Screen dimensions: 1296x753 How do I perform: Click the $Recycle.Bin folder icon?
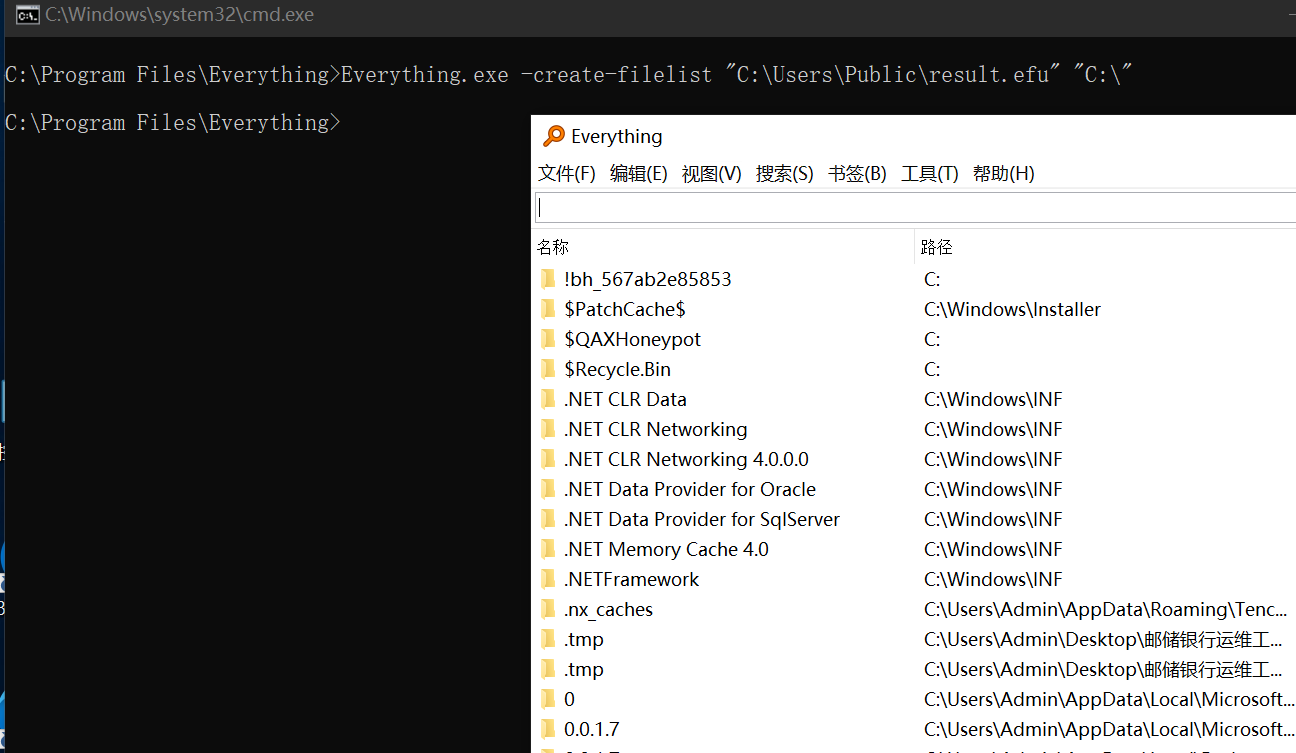pos(548,369)
